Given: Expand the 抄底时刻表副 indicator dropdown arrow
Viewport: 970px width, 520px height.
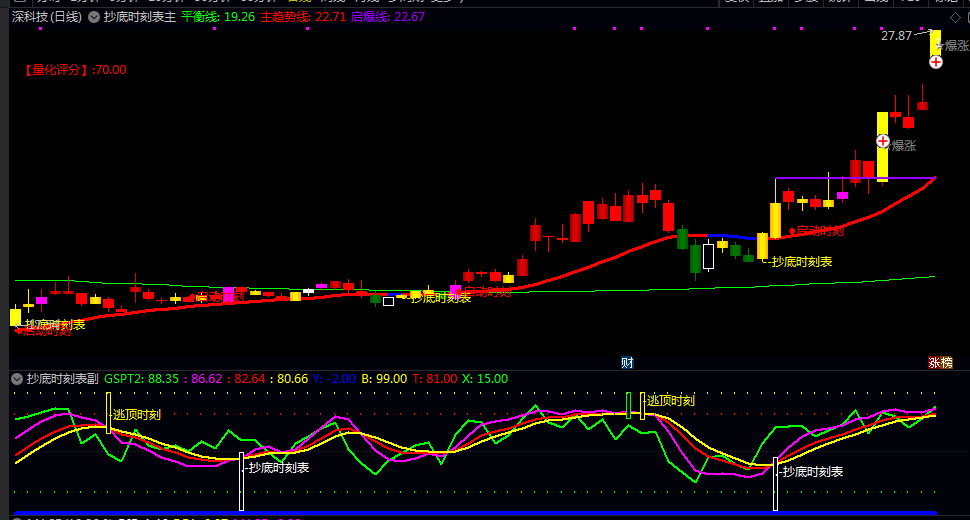Looking at the screenshot, I should click(17, 379).
